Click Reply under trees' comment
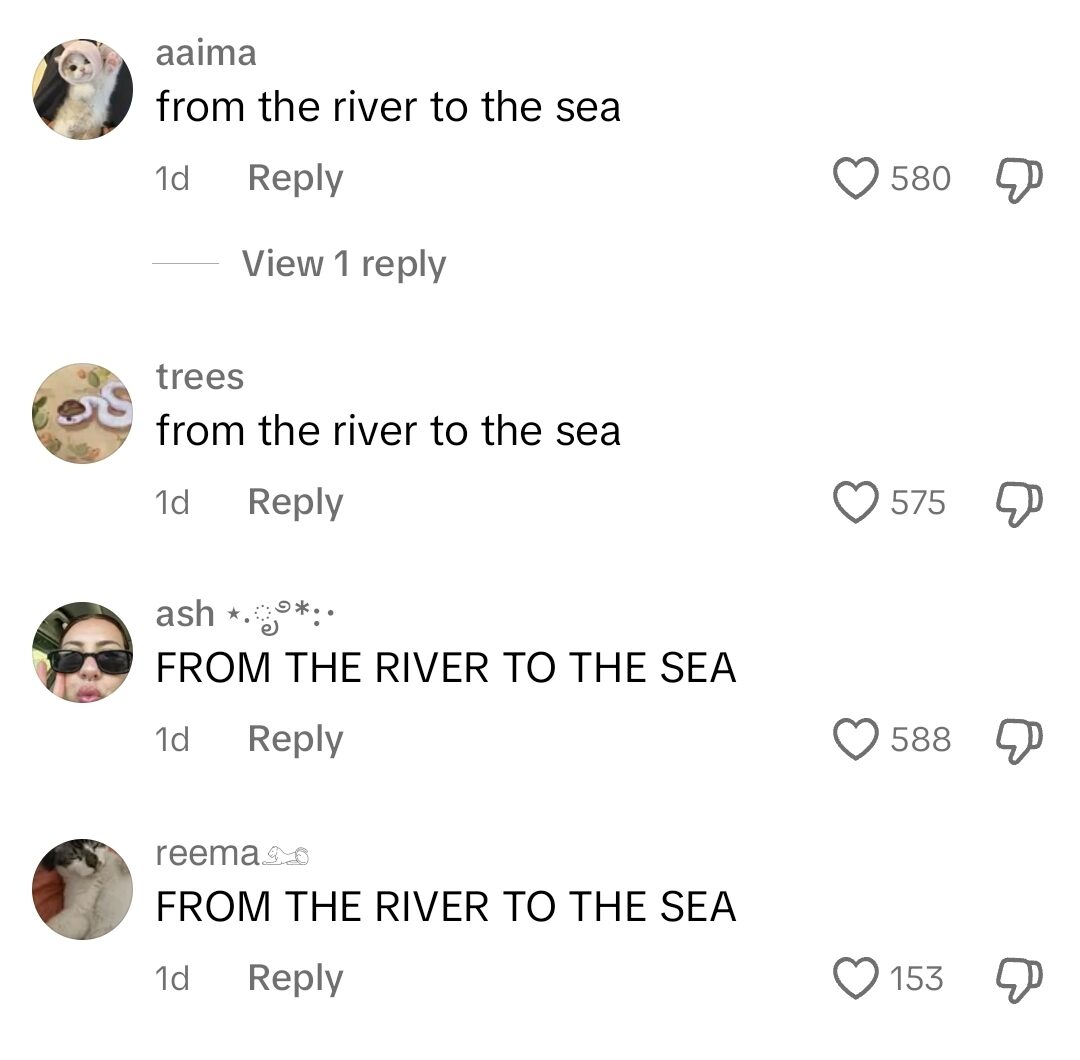The image size is (1080, 1060). tap(294, 503)
